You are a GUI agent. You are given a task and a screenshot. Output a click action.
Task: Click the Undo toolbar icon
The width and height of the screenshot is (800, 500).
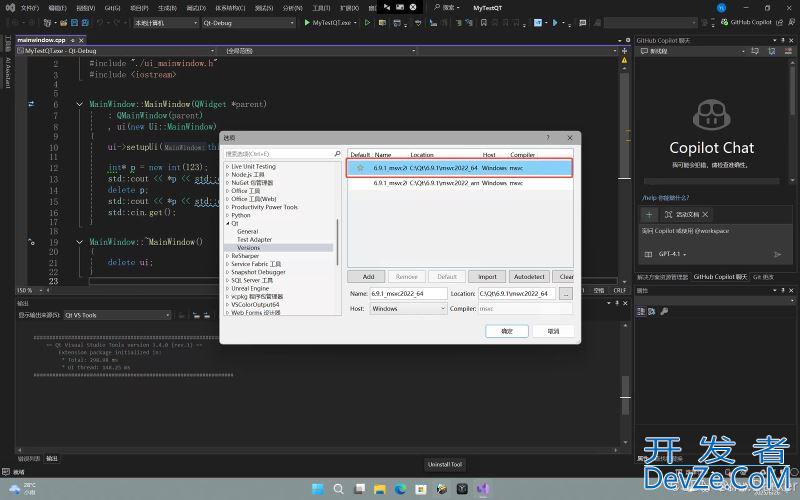[100, 23]
